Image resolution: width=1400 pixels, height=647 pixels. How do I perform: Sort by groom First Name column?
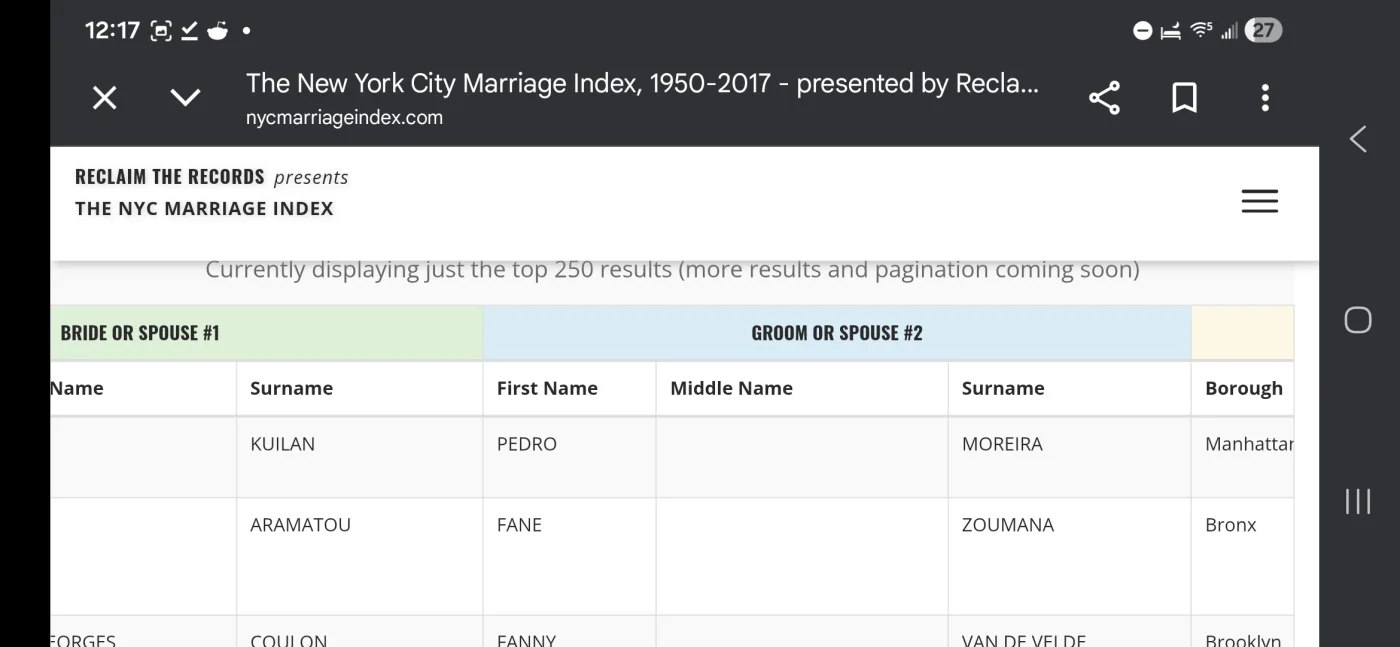point(547,388)
